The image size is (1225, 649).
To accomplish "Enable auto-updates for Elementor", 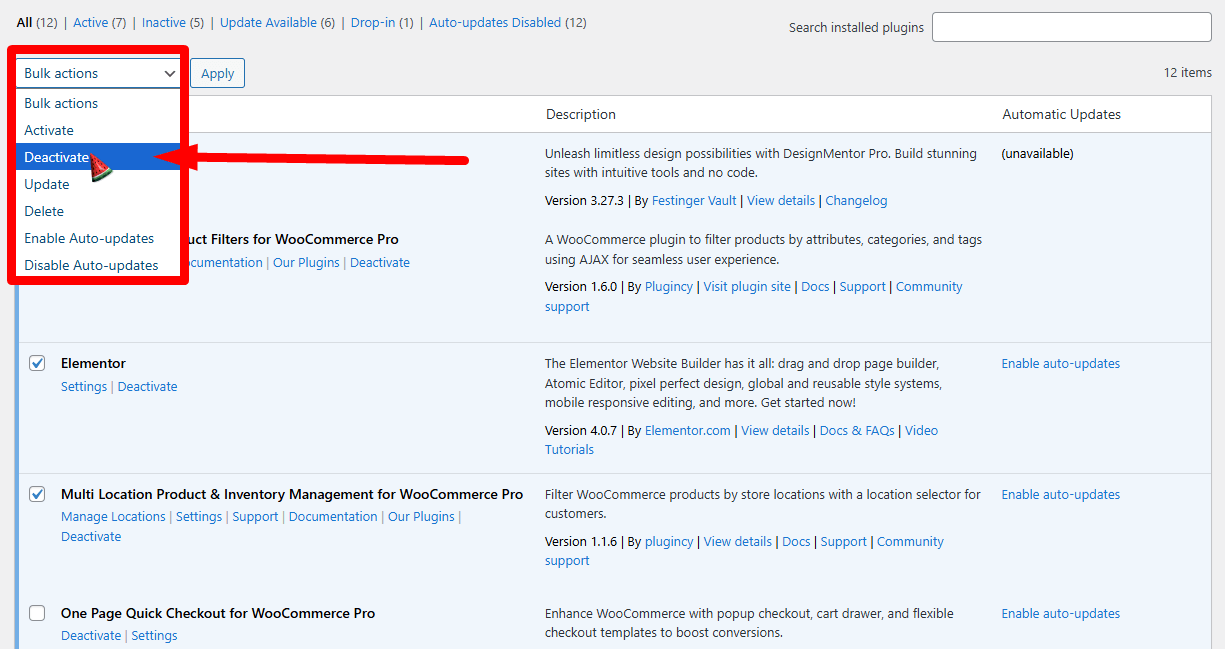I will click(x=1061, y=363).
